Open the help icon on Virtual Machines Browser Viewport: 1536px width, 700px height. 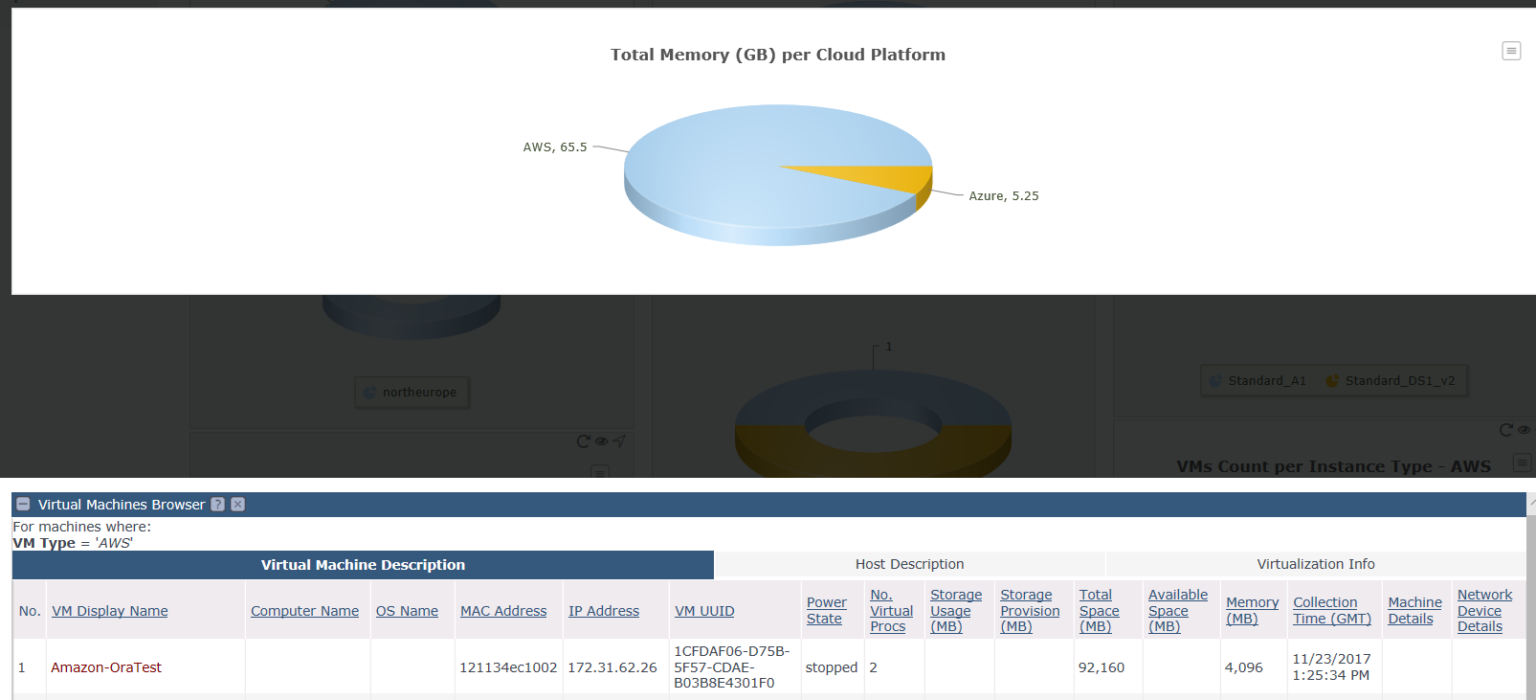click(x=218, y=504)
